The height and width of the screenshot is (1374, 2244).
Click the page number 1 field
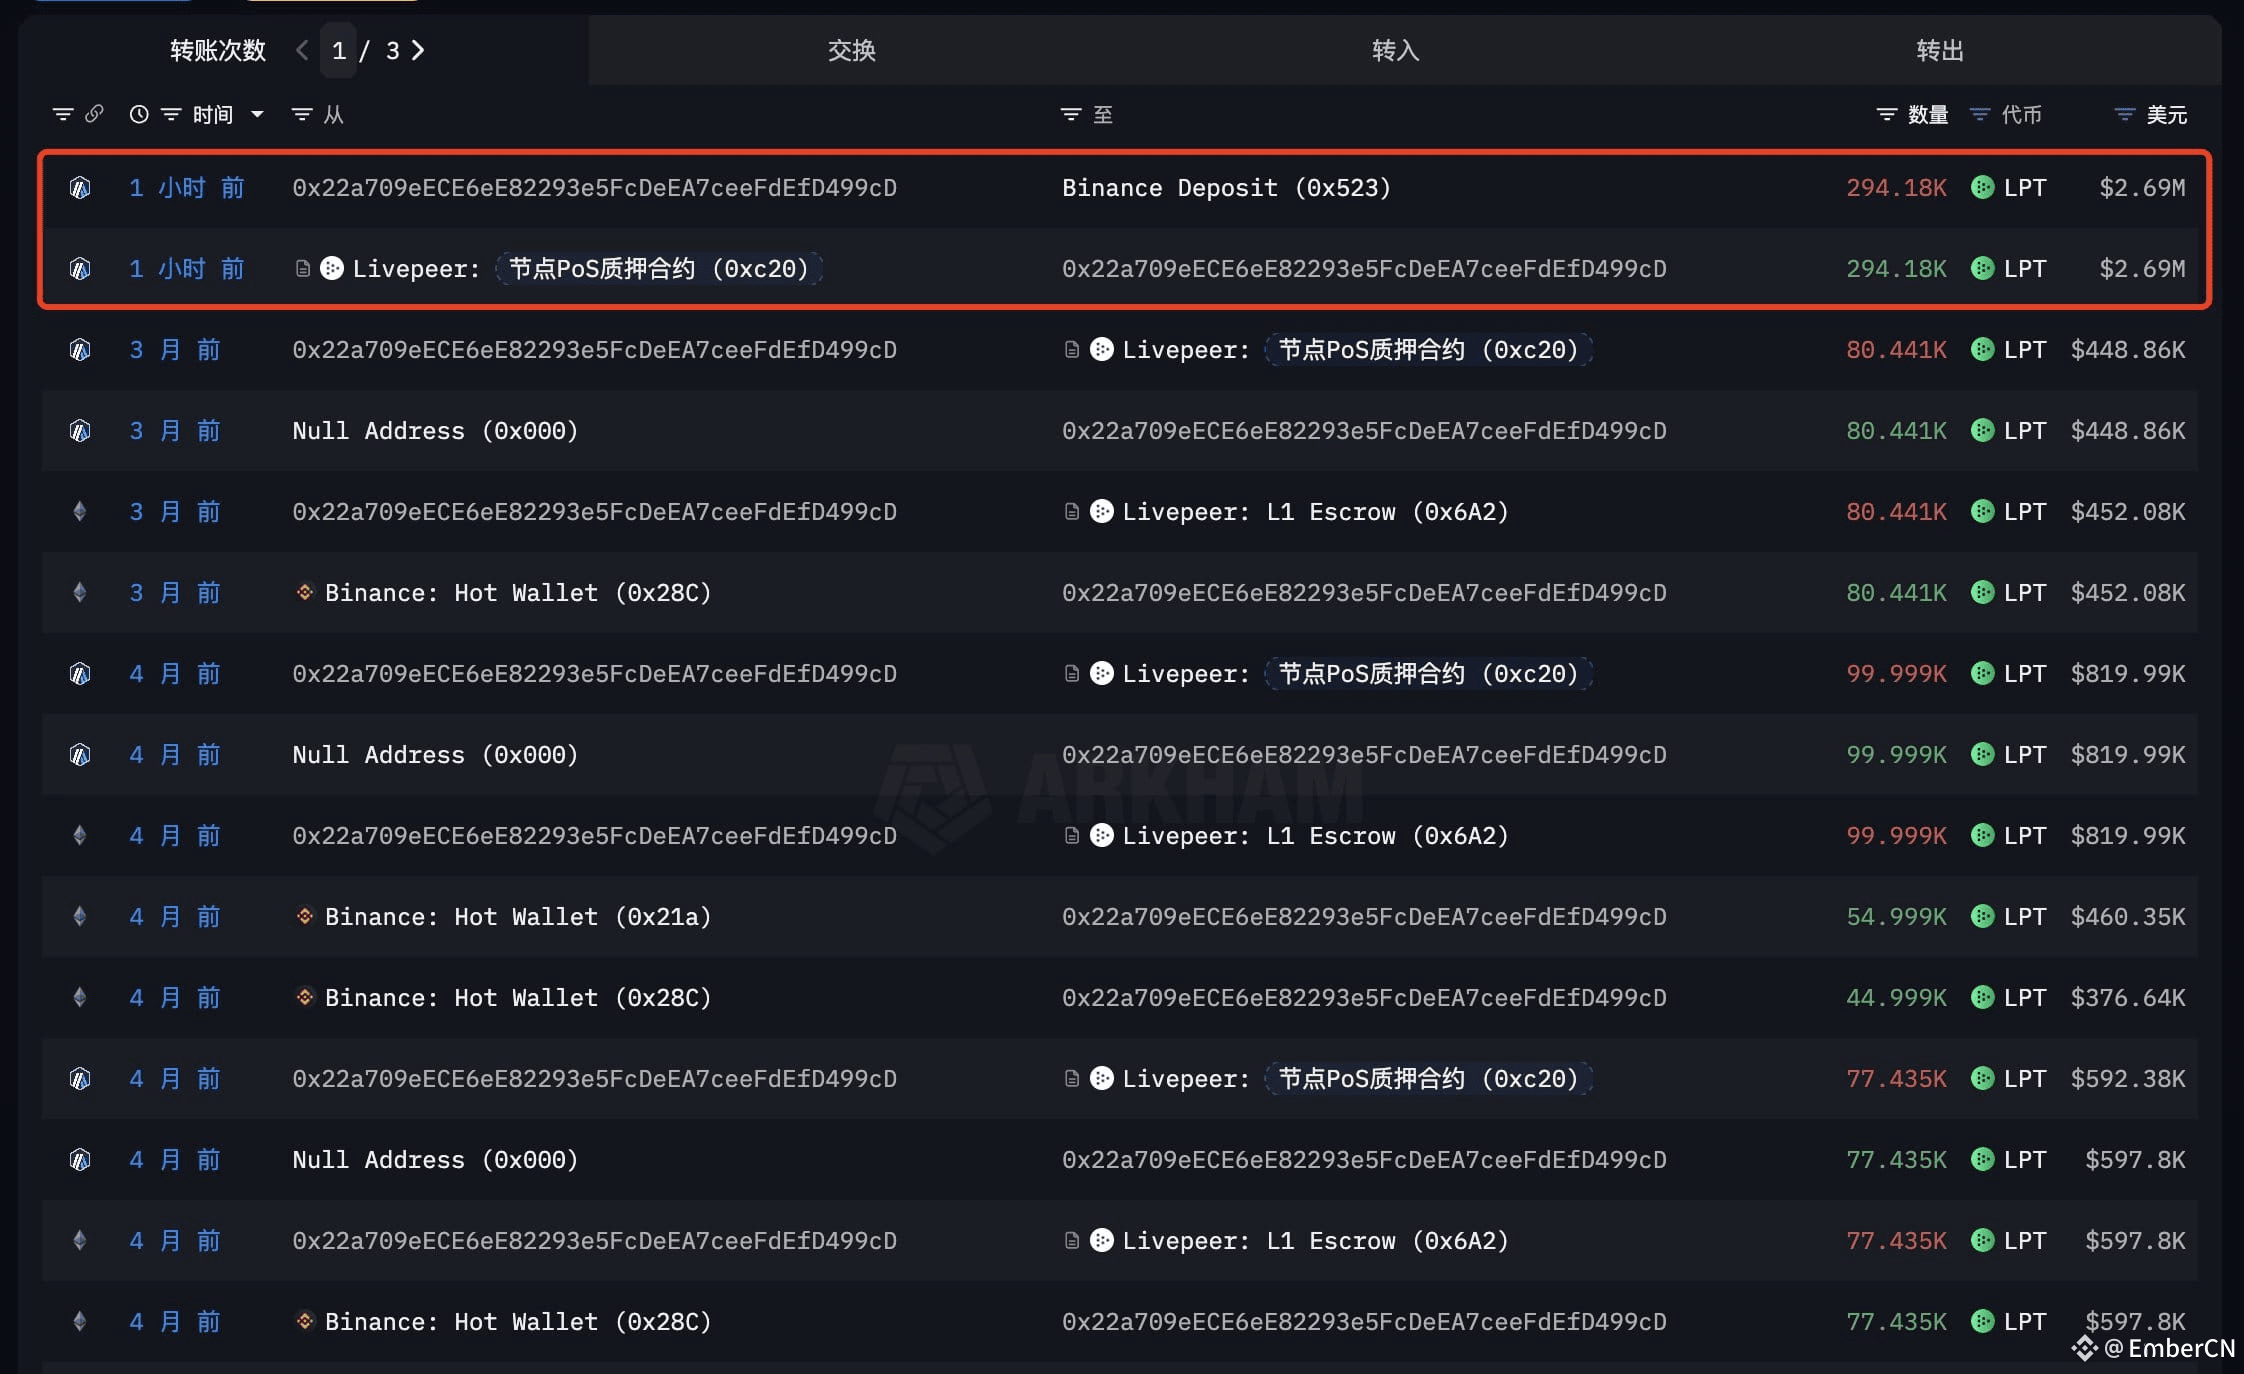tap(339, 50)
